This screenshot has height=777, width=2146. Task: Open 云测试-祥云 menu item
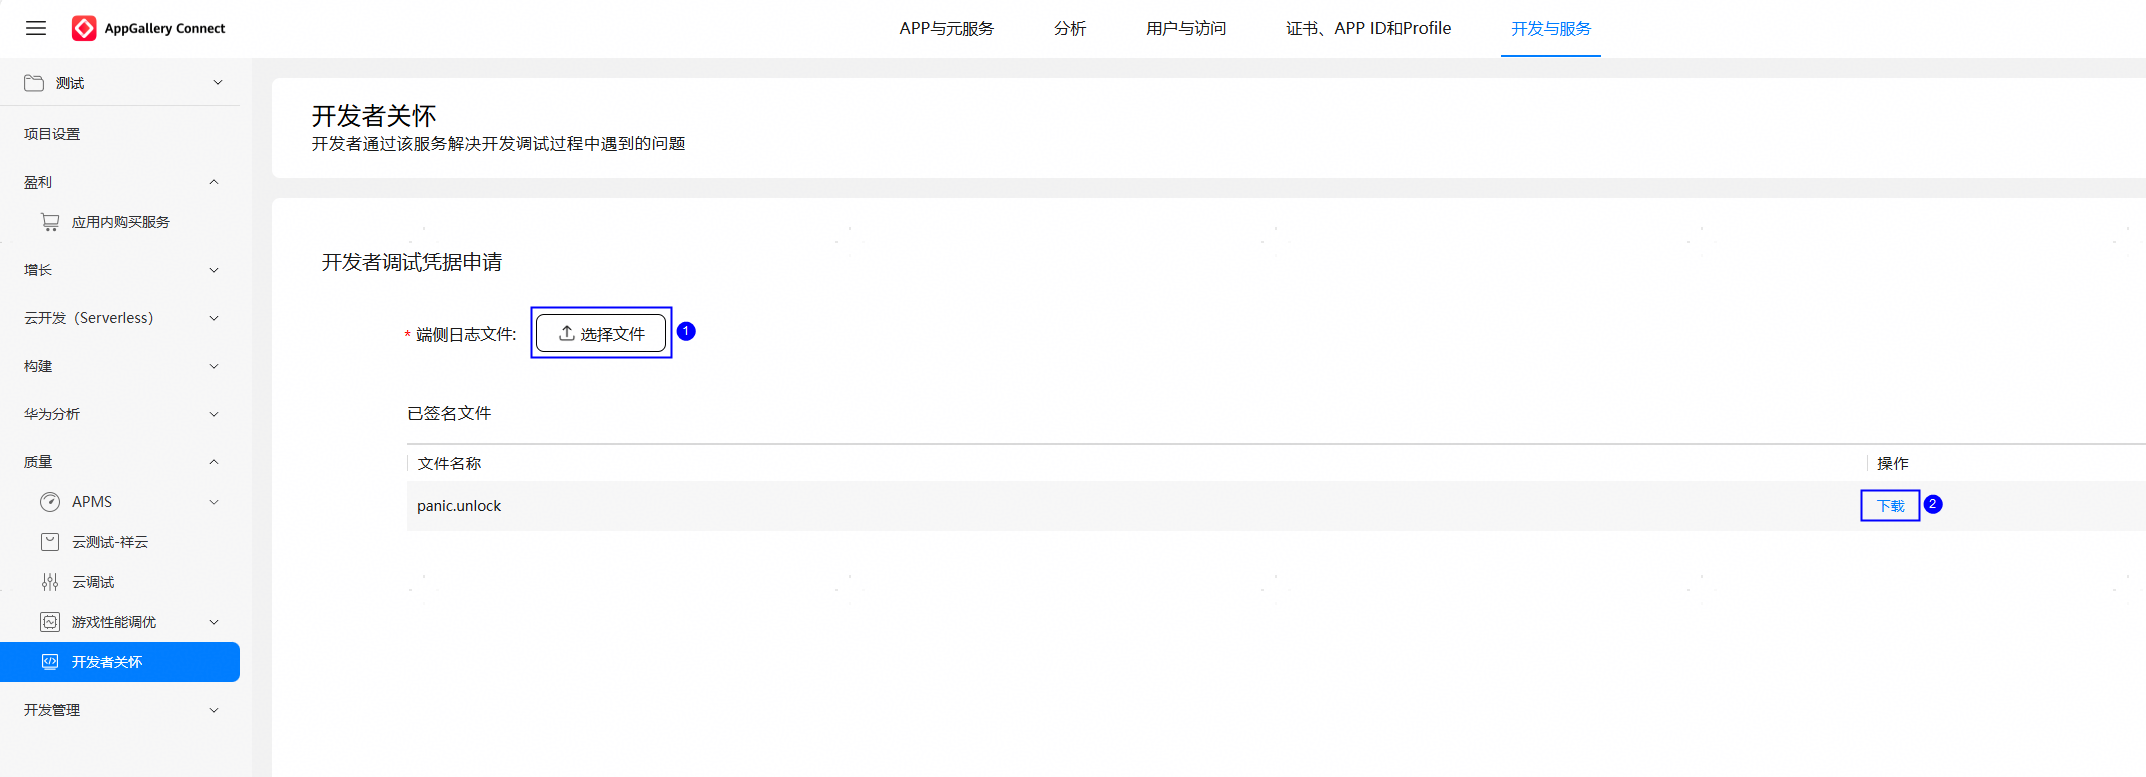110,542
